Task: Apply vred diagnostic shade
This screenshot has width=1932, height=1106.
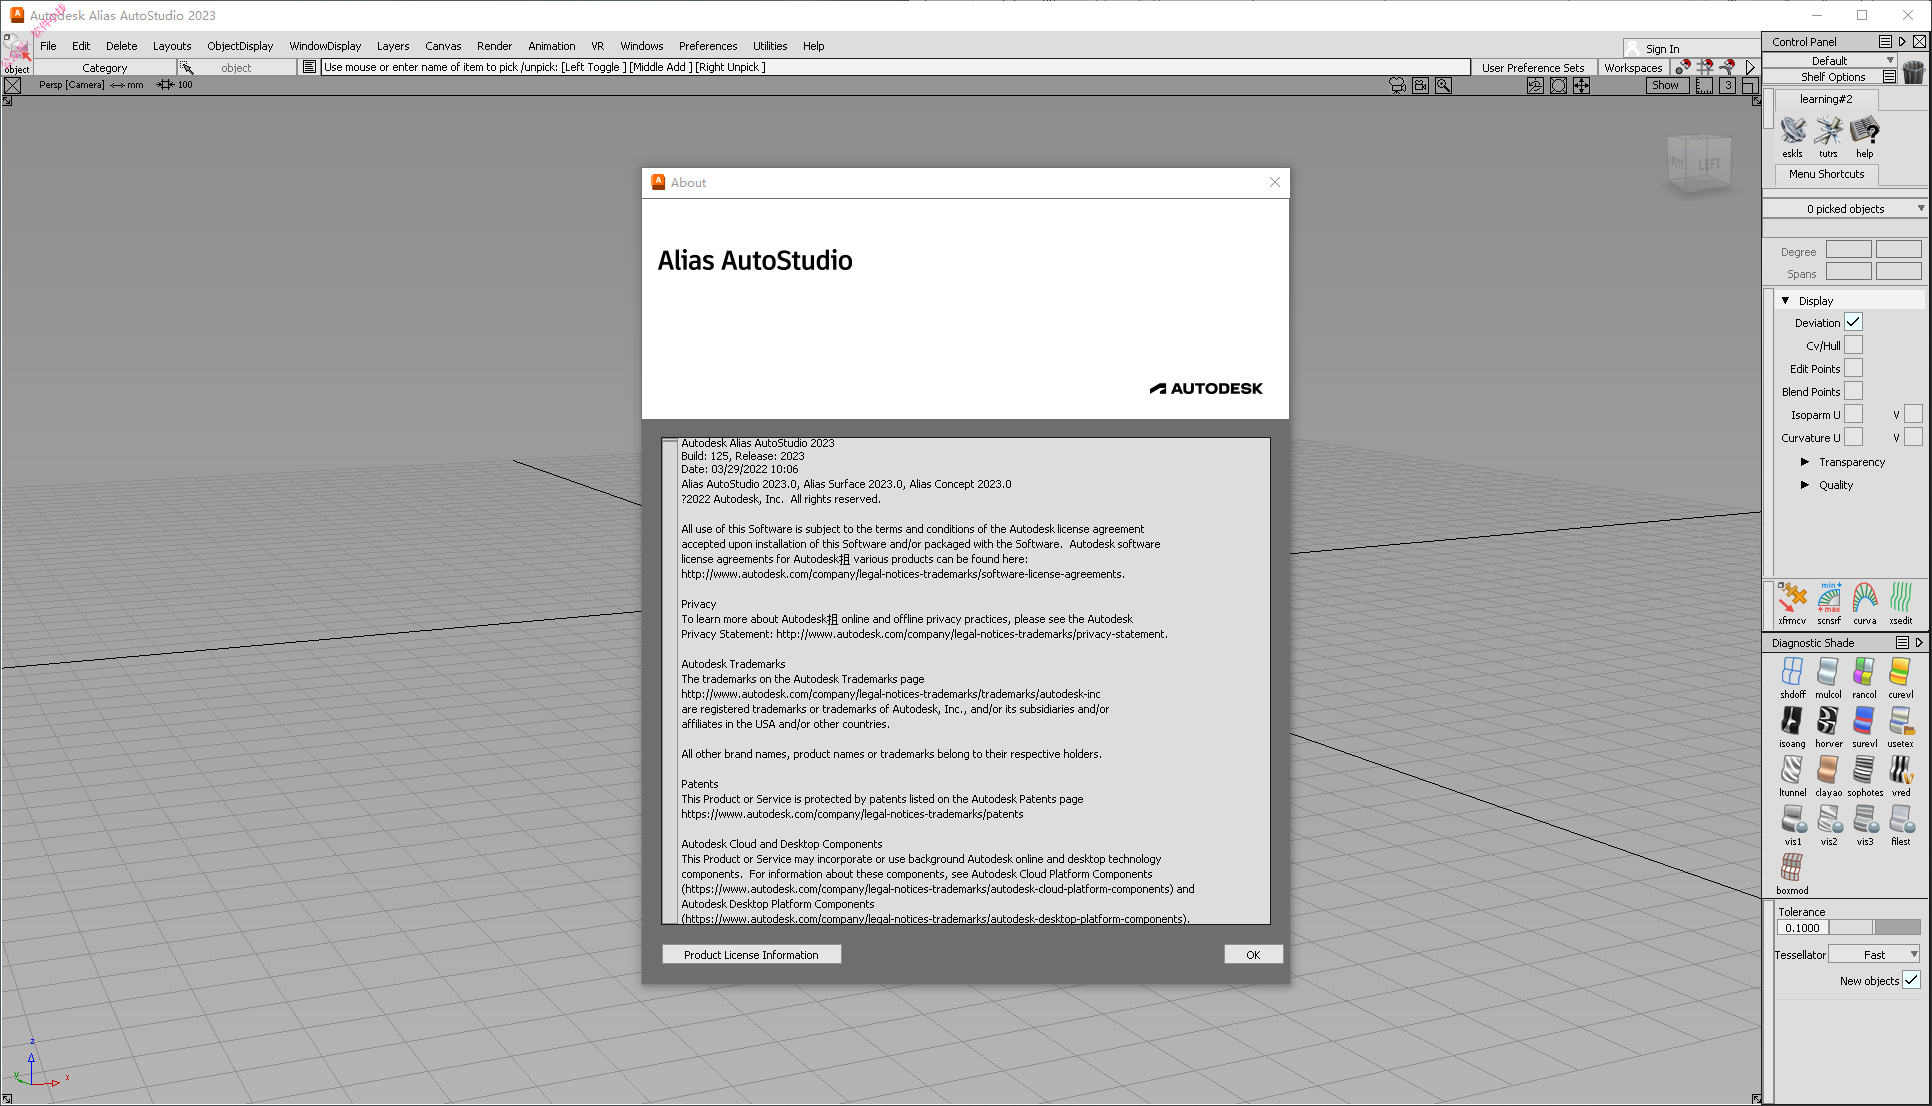Action: pyautogui.click(x=1901, y=775)
